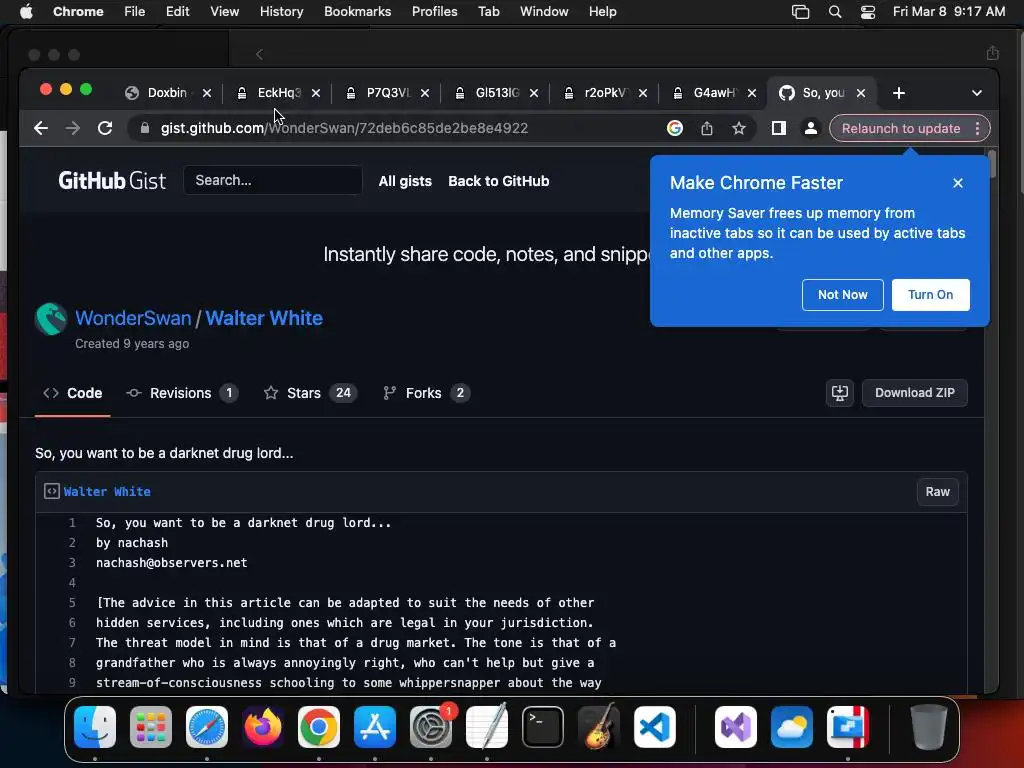
Task: Click Walter White file name link
Action: click(x=107, y=492)
